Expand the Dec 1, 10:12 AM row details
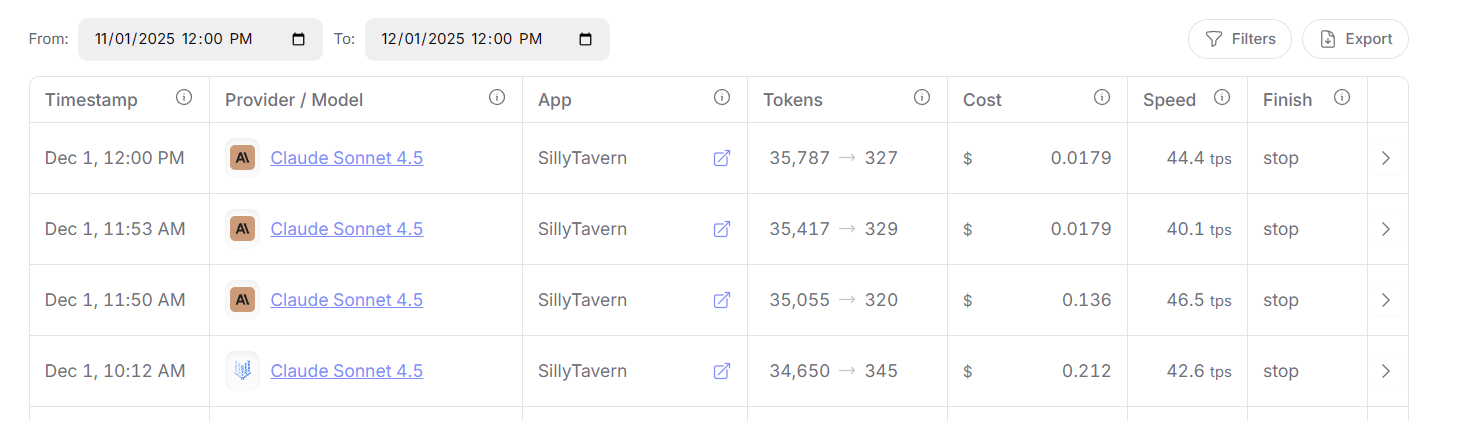 coord(1386,371)
